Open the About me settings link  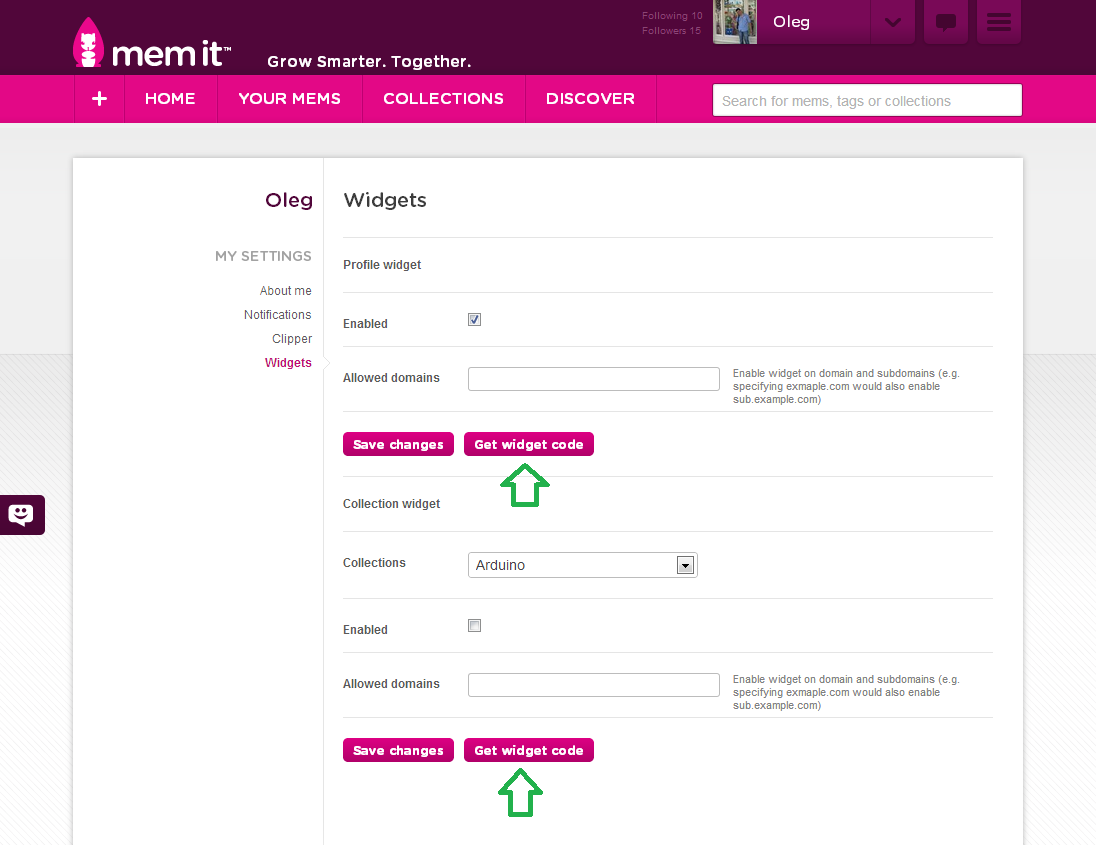(x=285, y=291)
